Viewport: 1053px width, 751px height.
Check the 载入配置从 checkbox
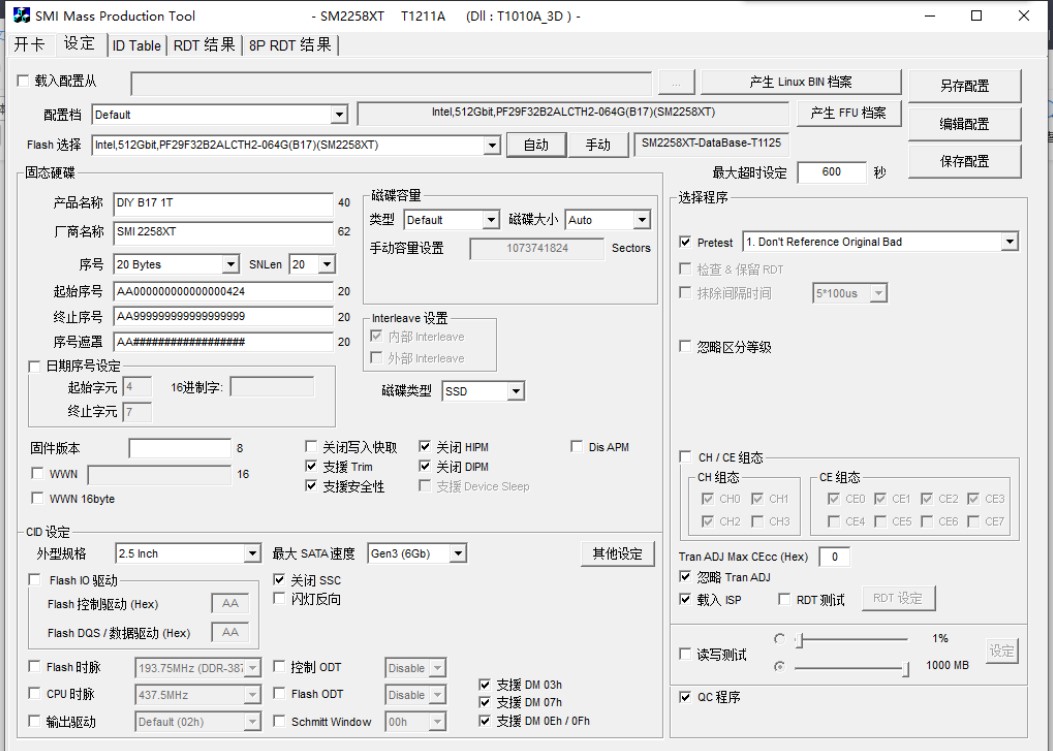(x=24, y=81)
